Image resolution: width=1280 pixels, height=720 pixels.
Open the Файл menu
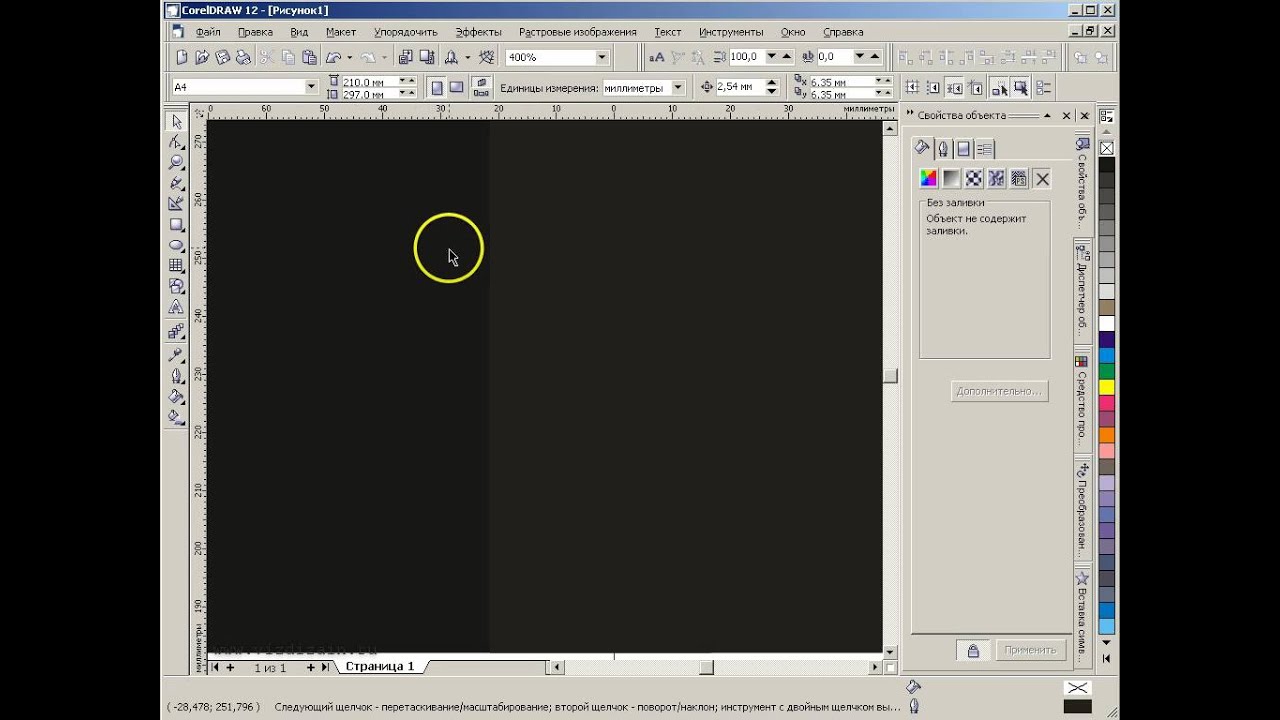point(208,32)
